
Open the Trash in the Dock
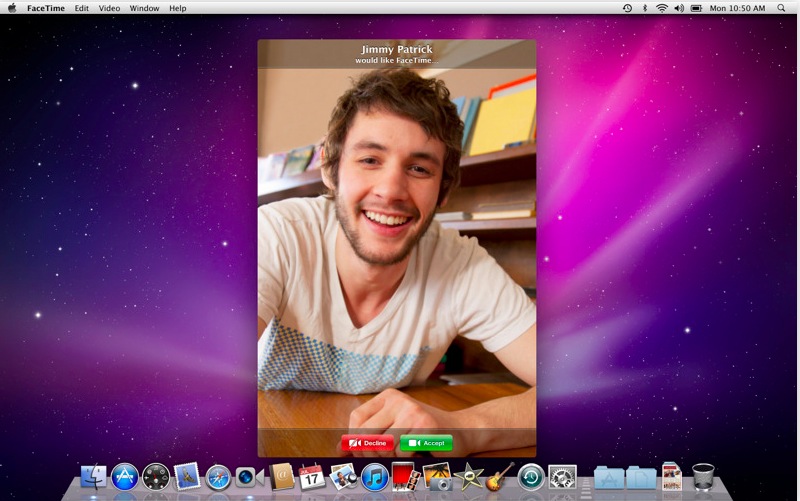703,477
